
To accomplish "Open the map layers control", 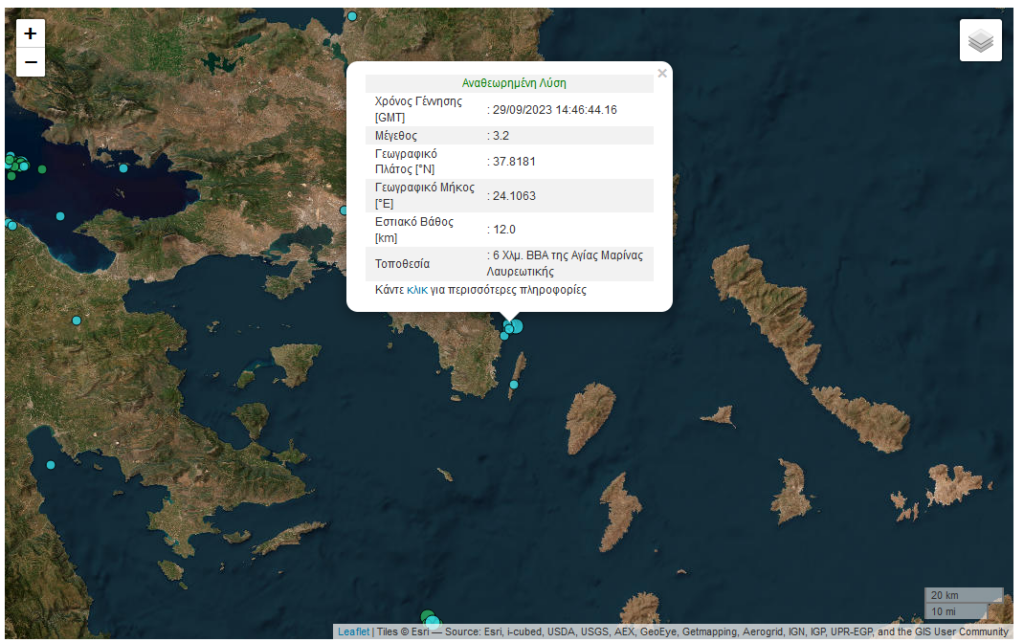I will pos(980,41).
